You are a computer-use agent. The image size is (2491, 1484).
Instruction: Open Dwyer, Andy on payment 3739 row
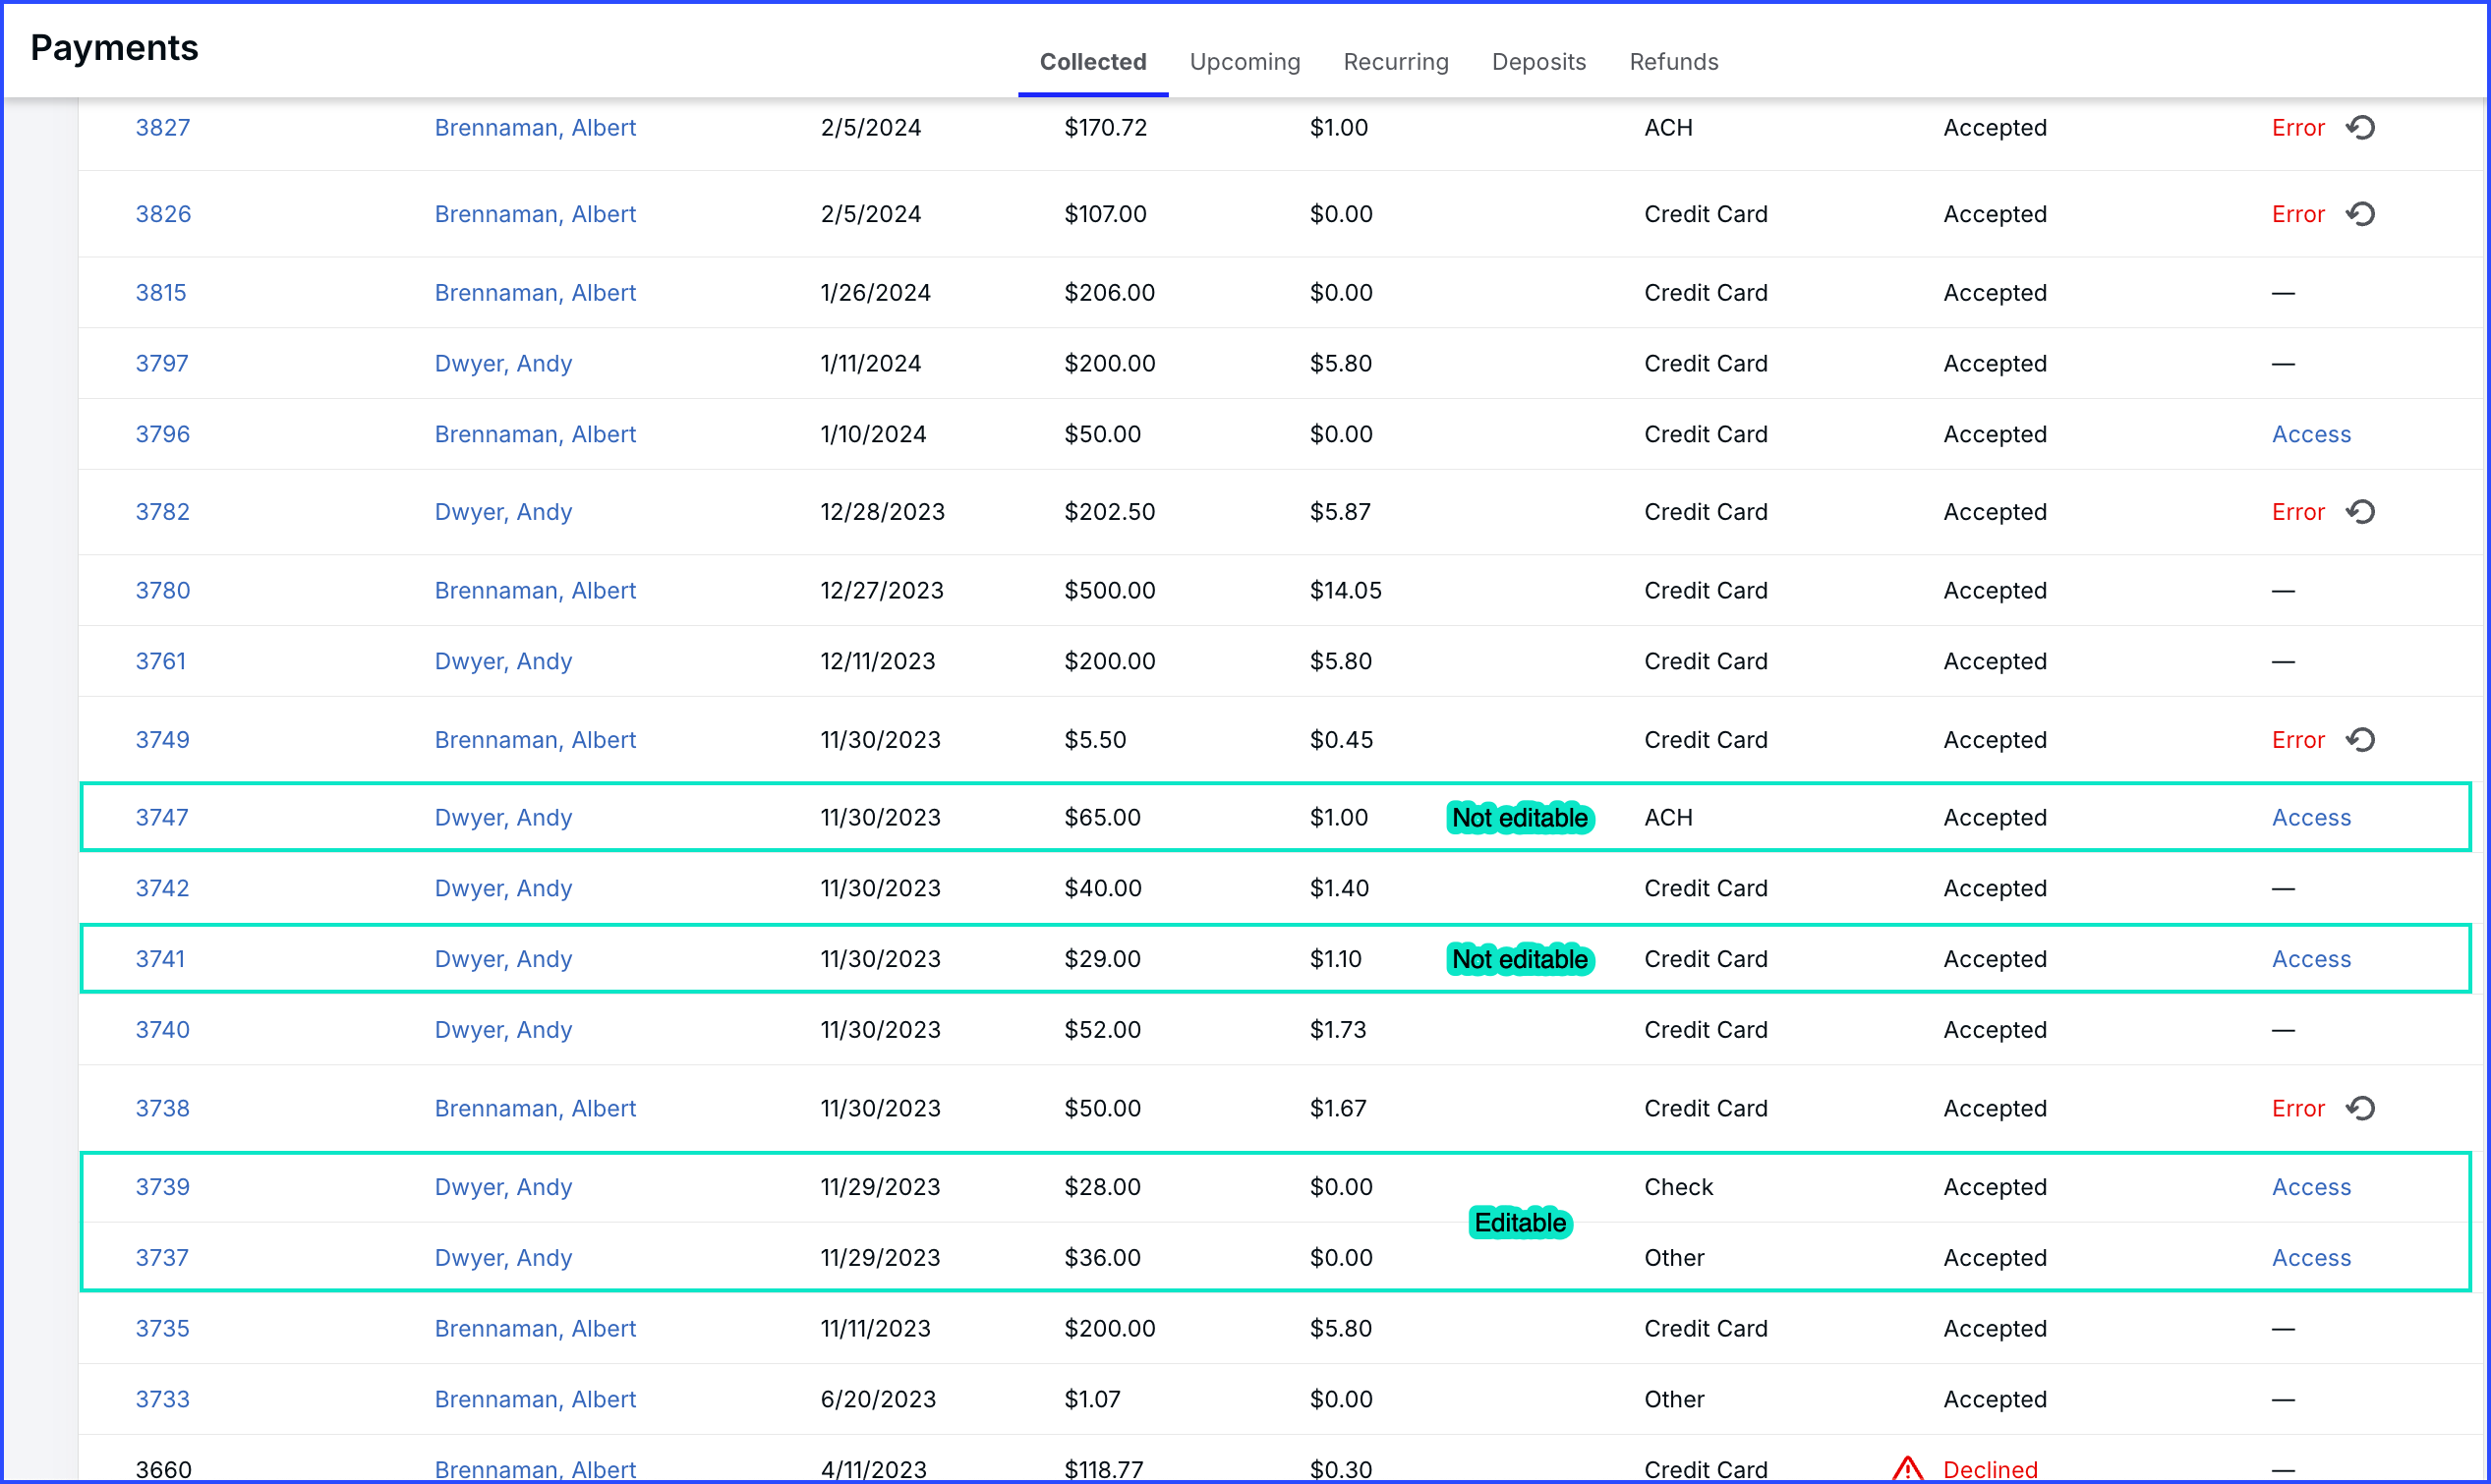pyautogui.click(x=503, y=1188)
